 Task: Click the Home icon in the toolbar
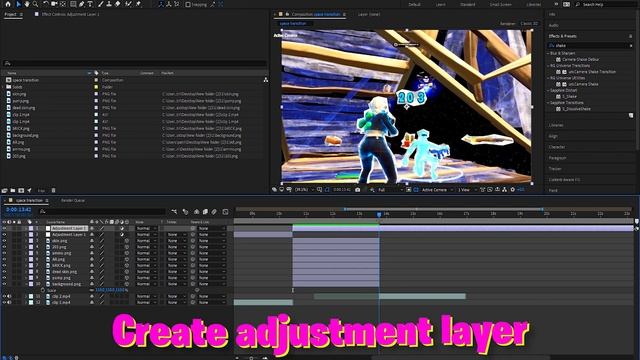pyautogui.click(x=8, y=4)
